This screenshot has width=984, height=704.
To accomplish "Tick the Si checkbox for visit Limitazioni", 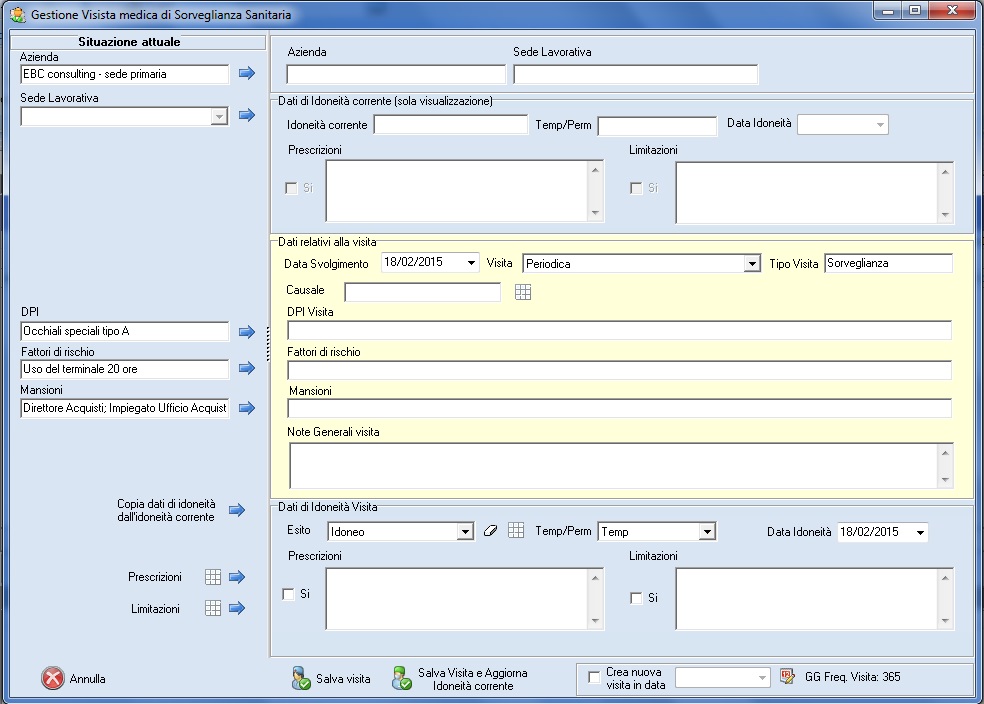I will 636,598.
